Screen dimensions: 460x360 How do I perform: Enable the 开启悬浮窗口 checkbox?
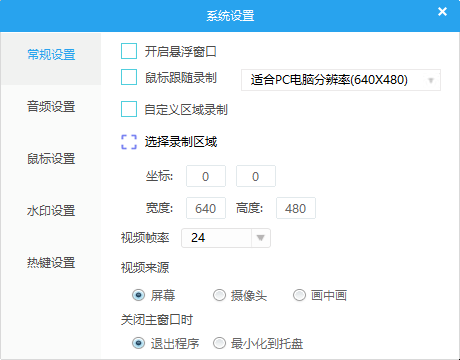(x=129, y=51)
